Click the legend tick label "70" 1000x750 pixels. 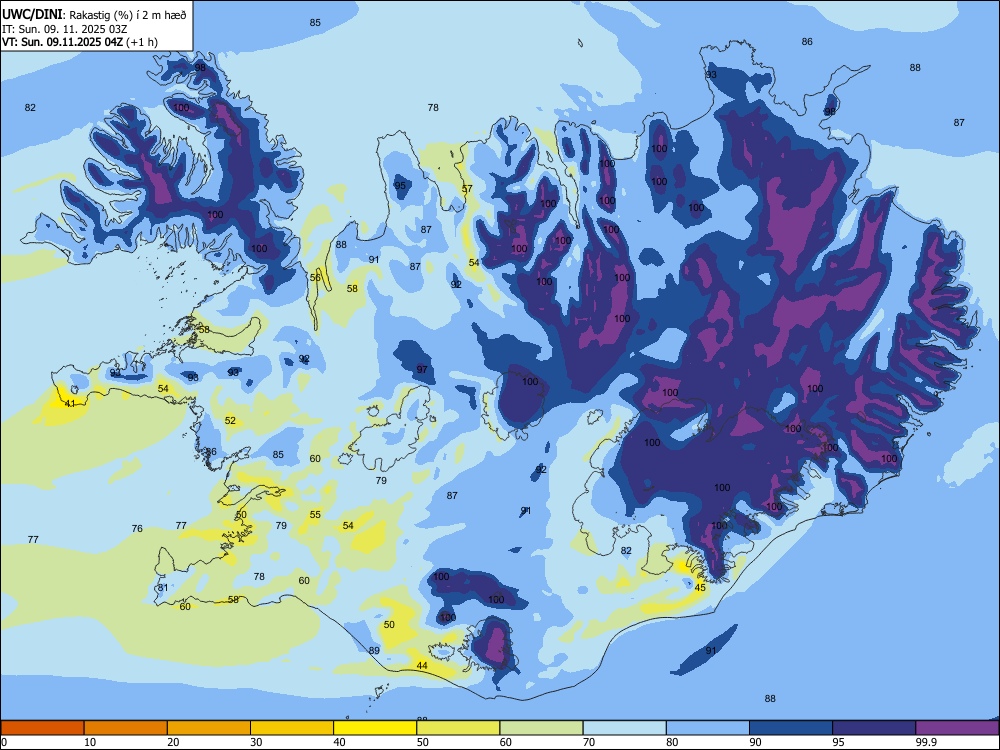(x=589, y=742)
